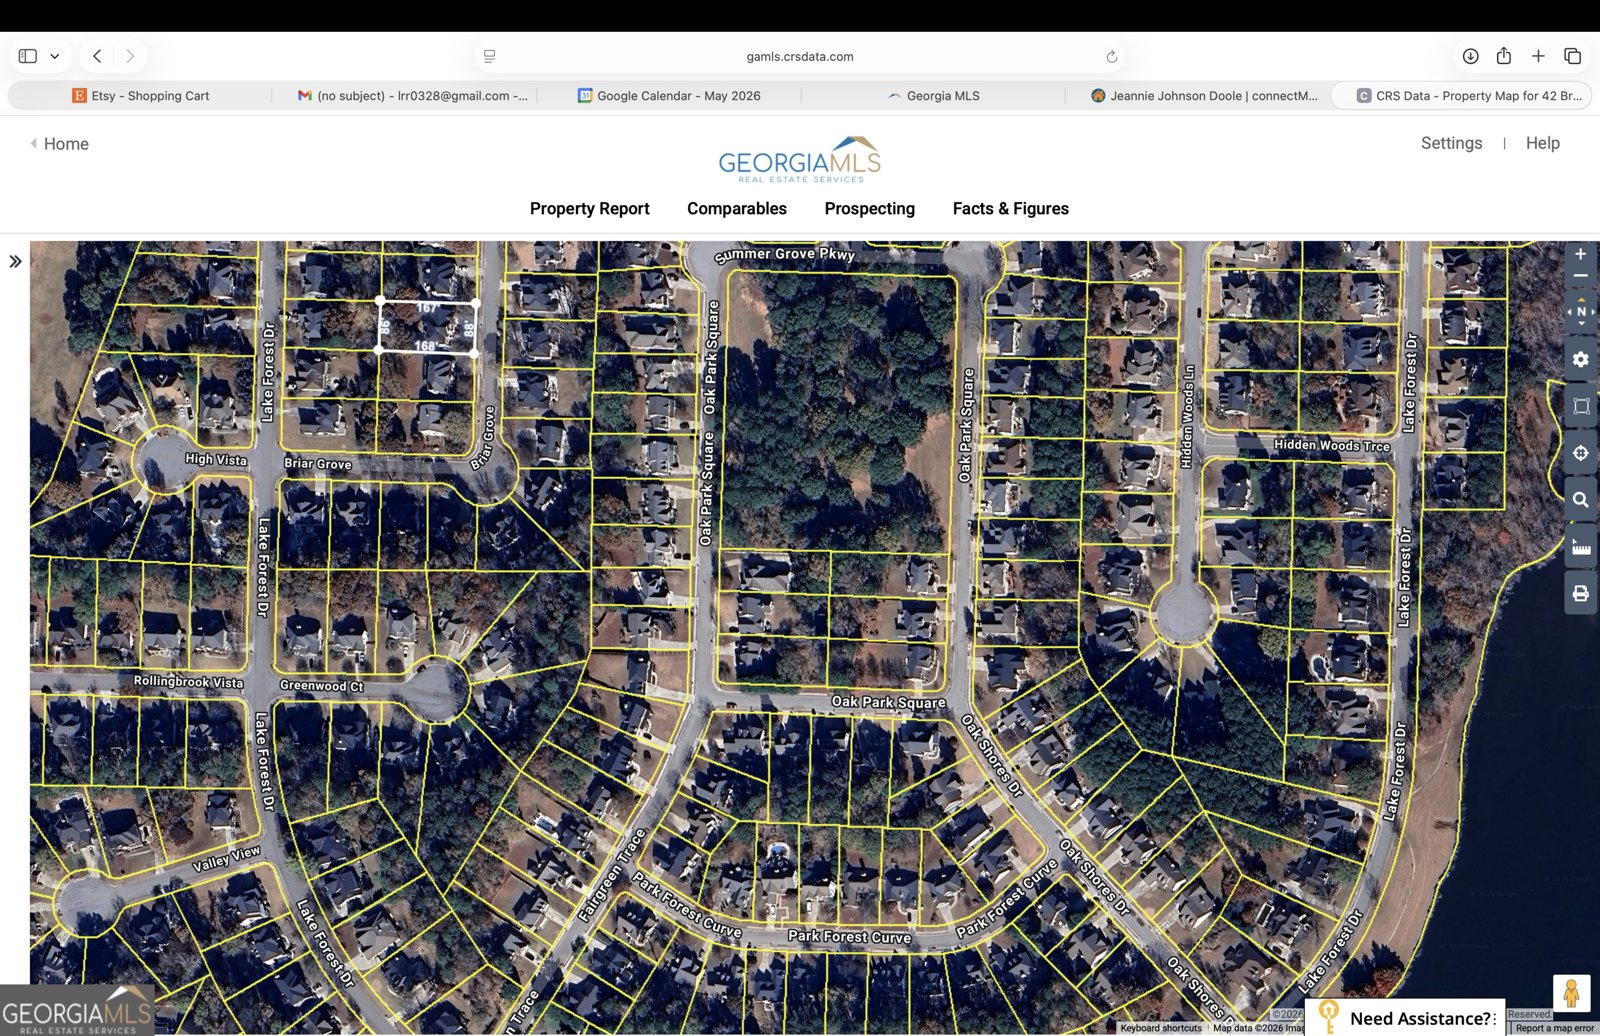
Task: Click the Valley View street label
Action: coord(226,858)
